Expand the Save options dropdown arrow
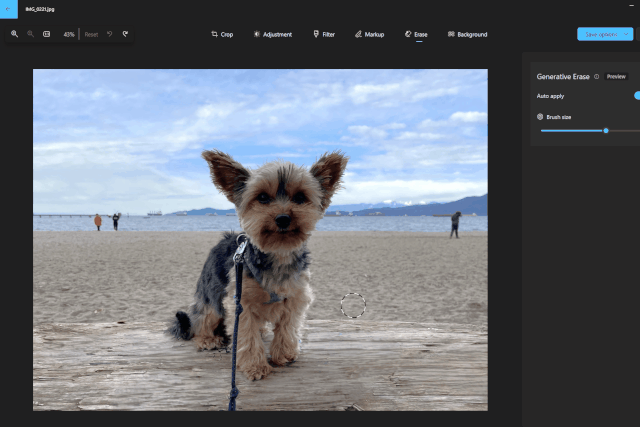Image resolution: width=640 pixels, height=427 pixels. tap(626, 34)
